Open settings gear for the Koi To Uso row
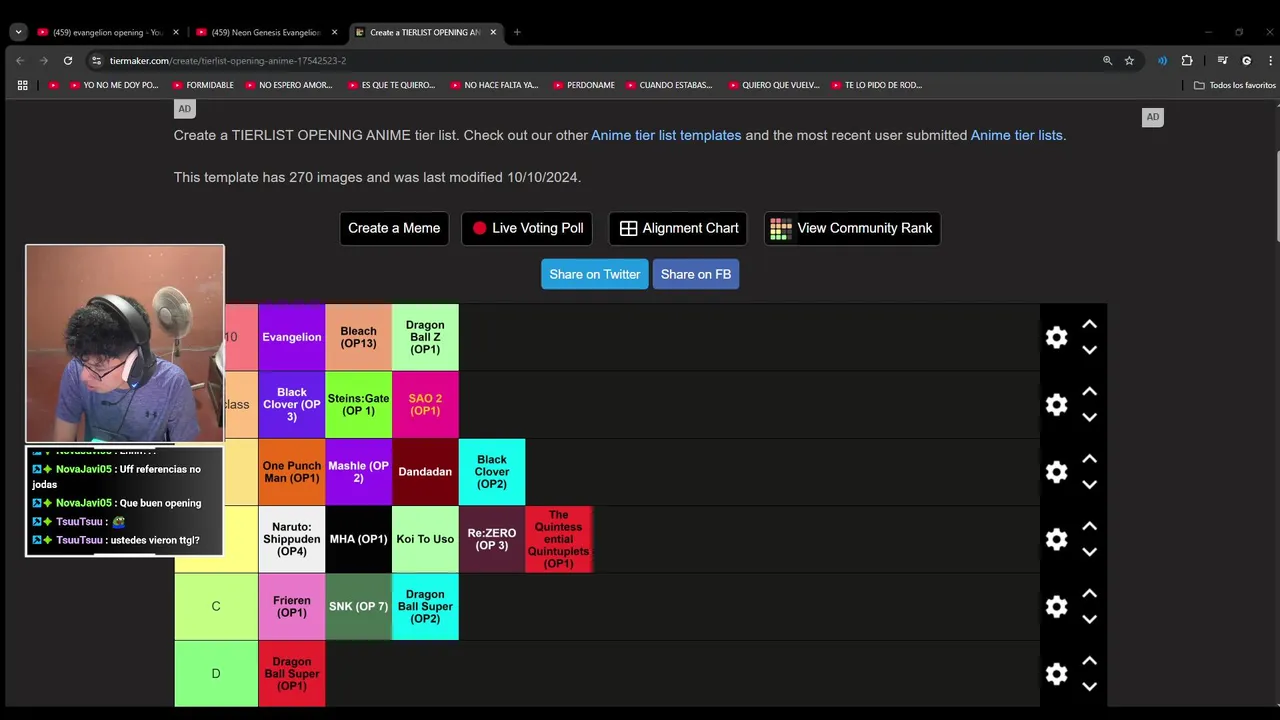 point(1056,539)
